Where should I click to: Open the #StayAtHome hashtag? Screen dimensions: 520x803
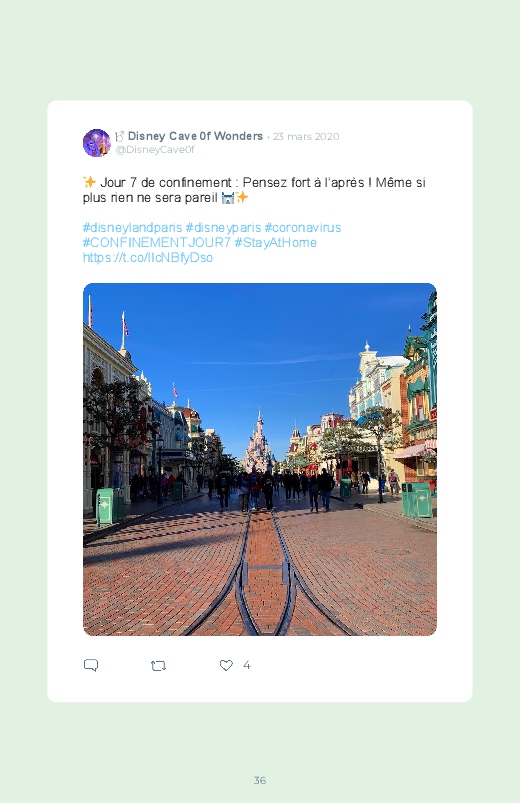point(276,242)
